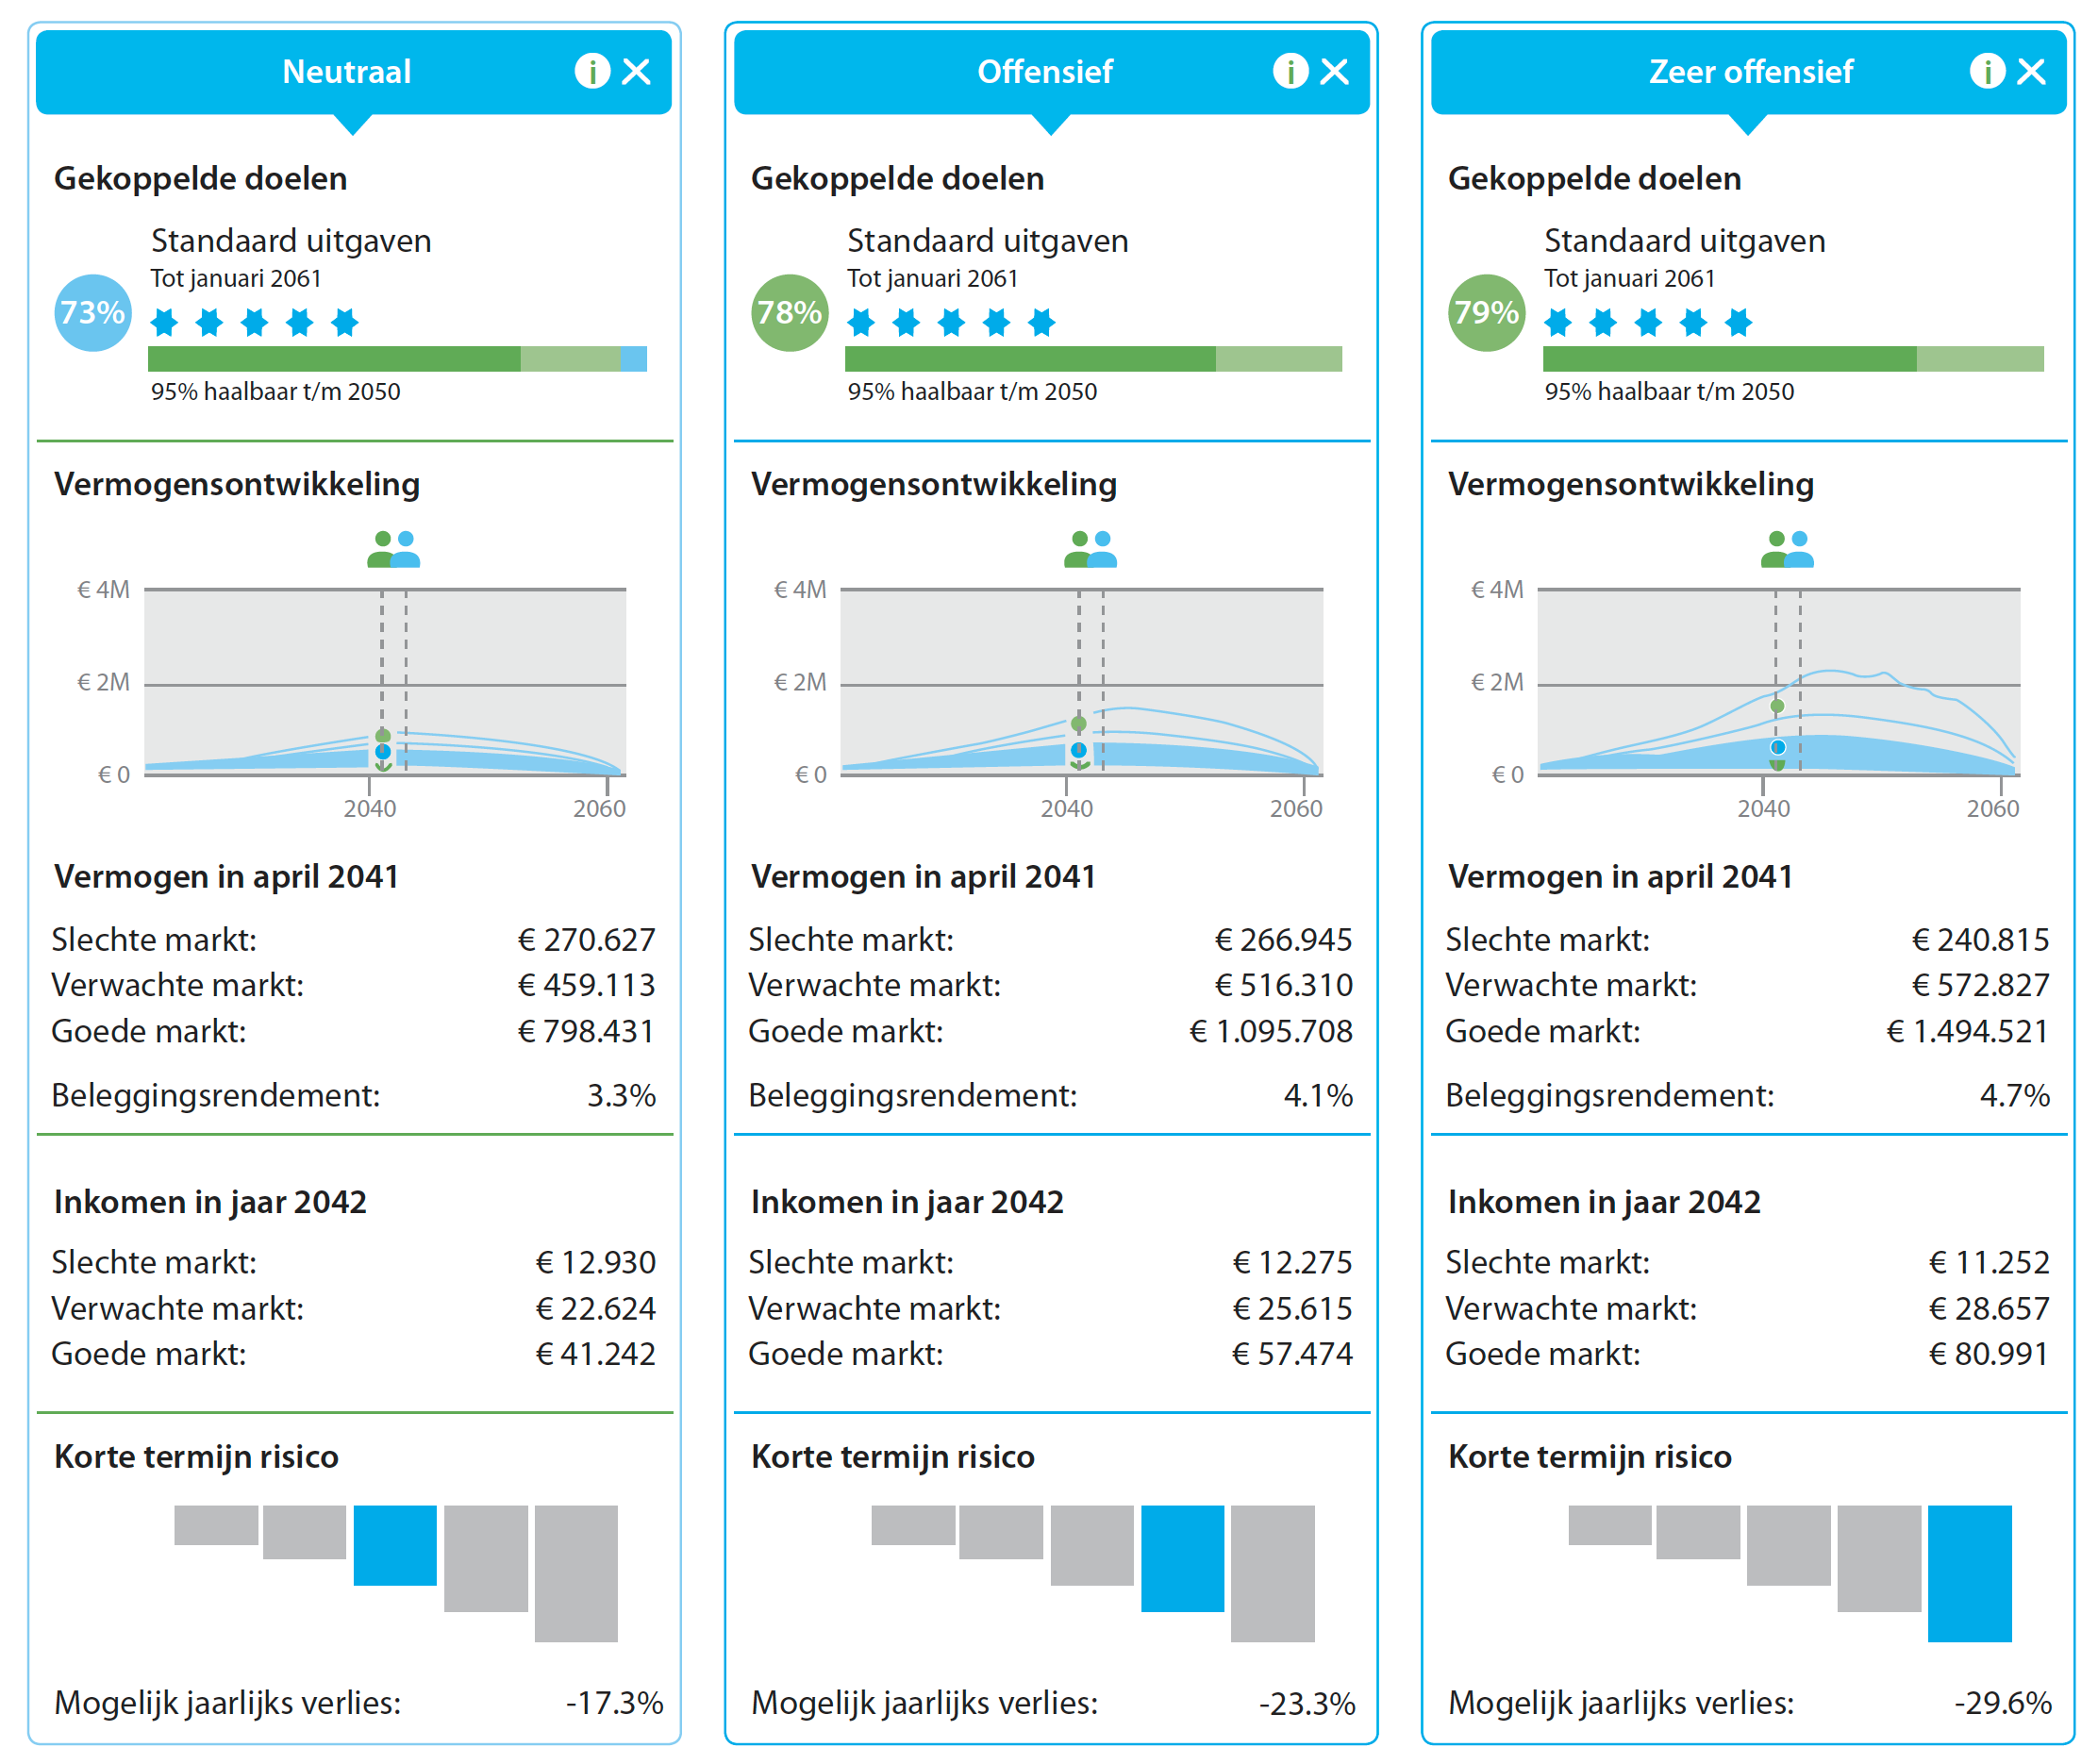Close the Neutraal profile card
This screenshot has width=2098, height=1764.
(x=636, y=71)
